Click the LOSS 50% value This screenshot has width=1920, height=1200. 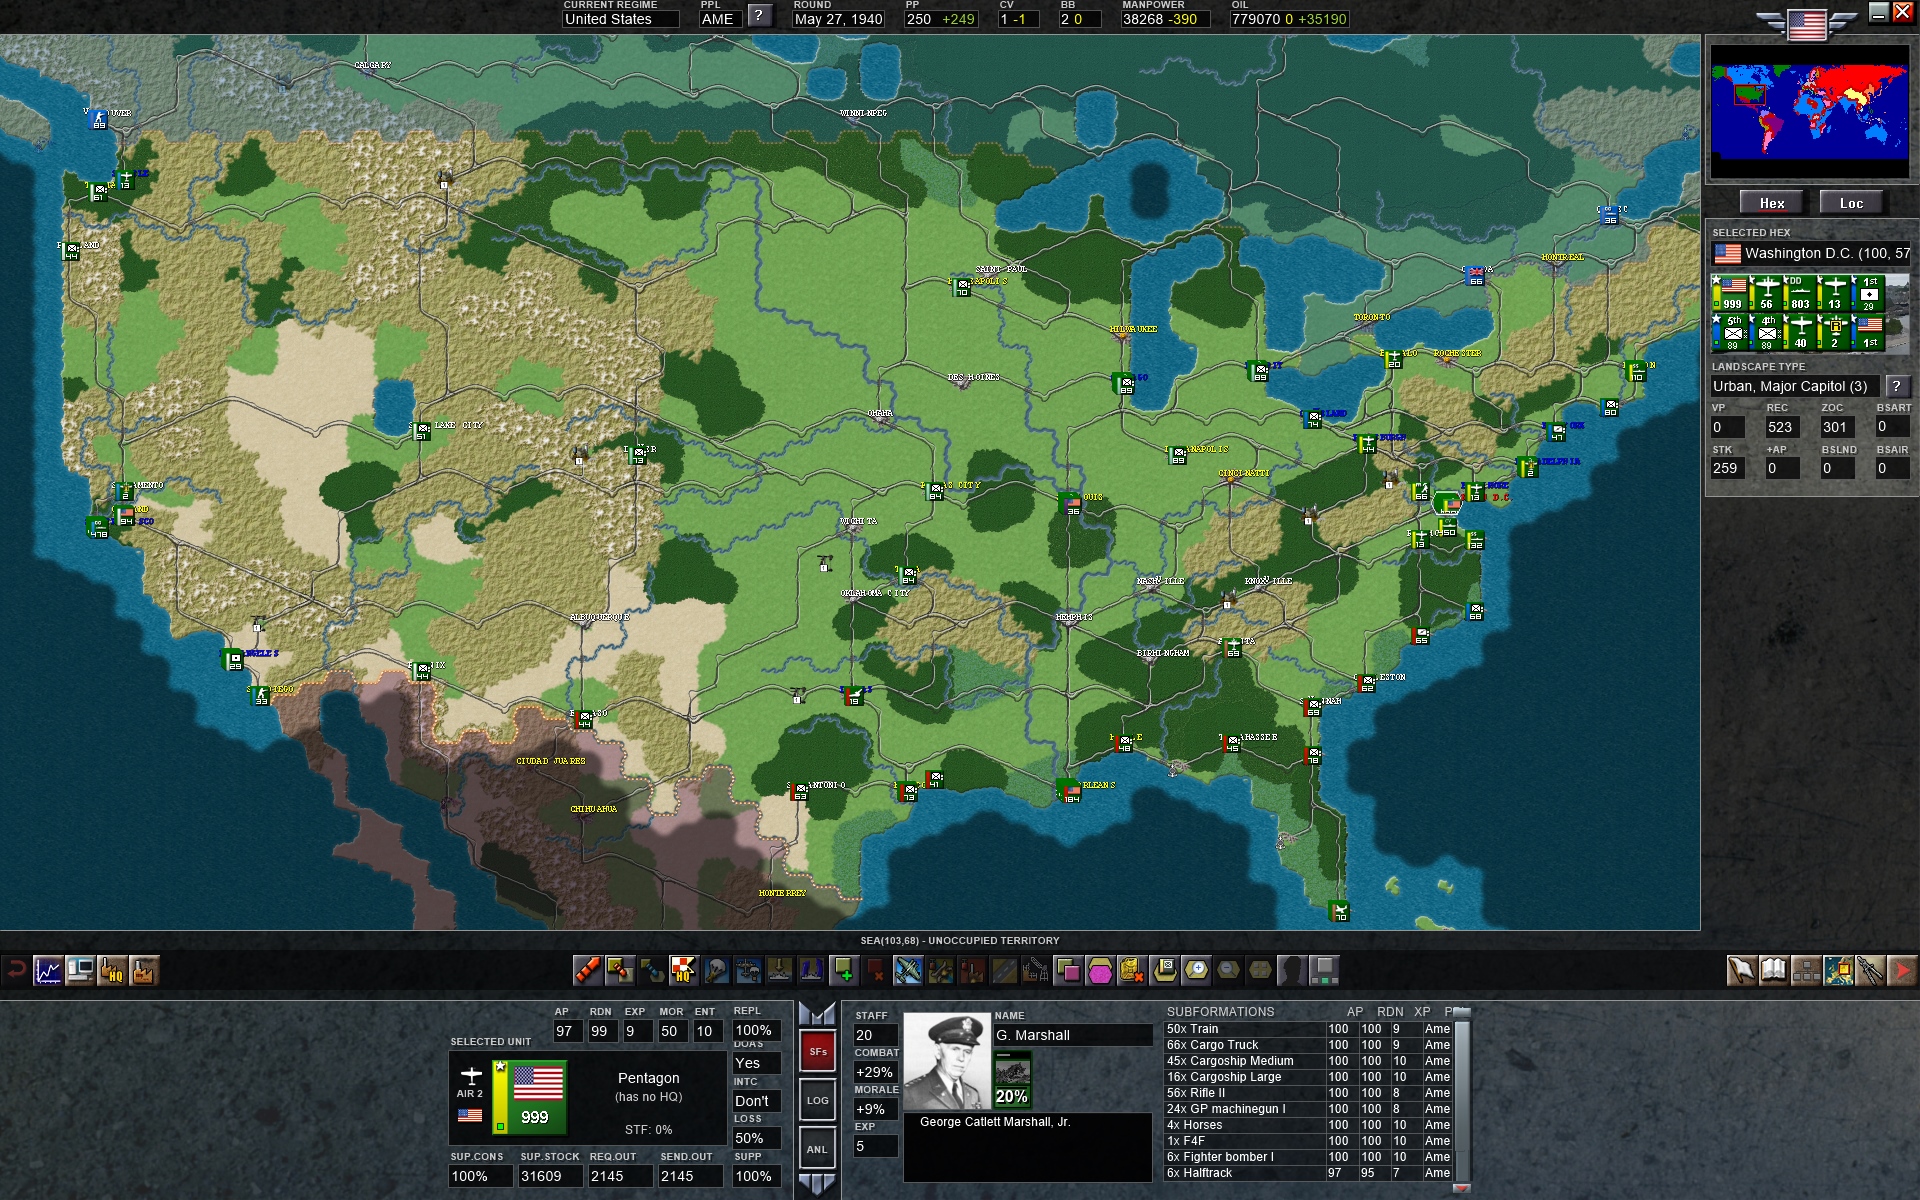(755, 1138)
